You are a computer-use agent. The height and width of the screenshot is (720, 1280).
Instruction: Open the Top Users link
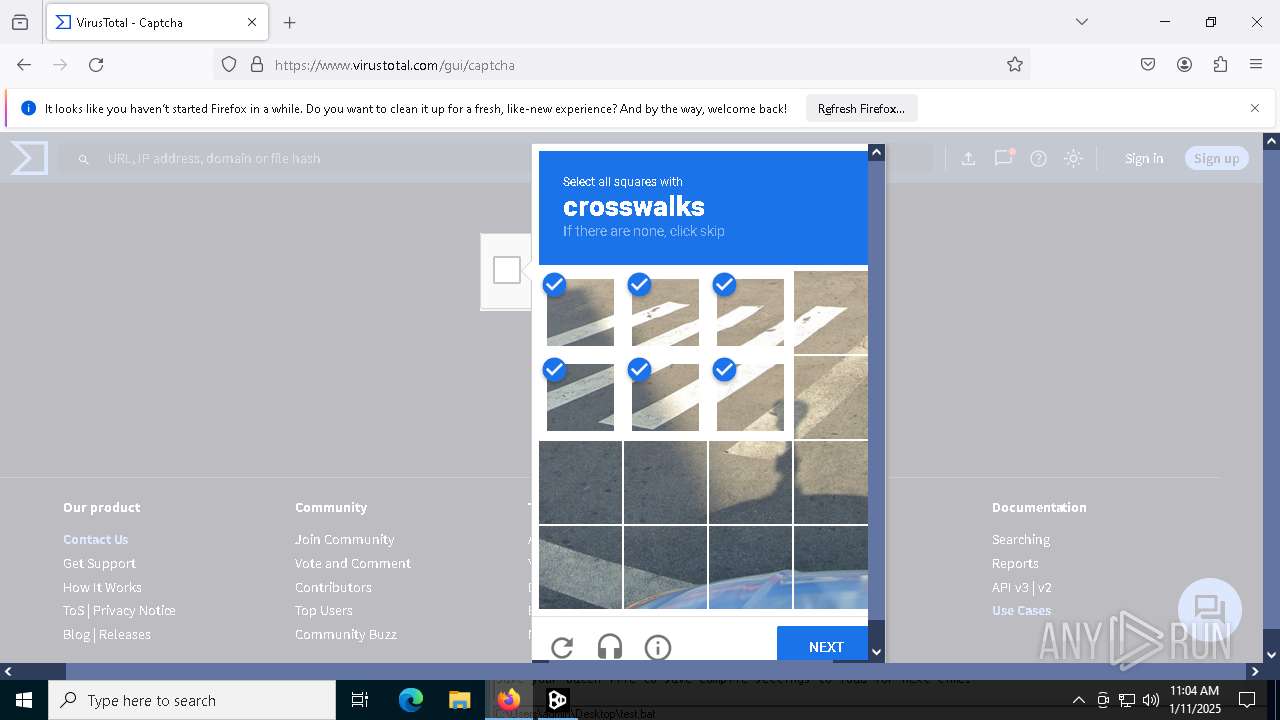[323, 610]
